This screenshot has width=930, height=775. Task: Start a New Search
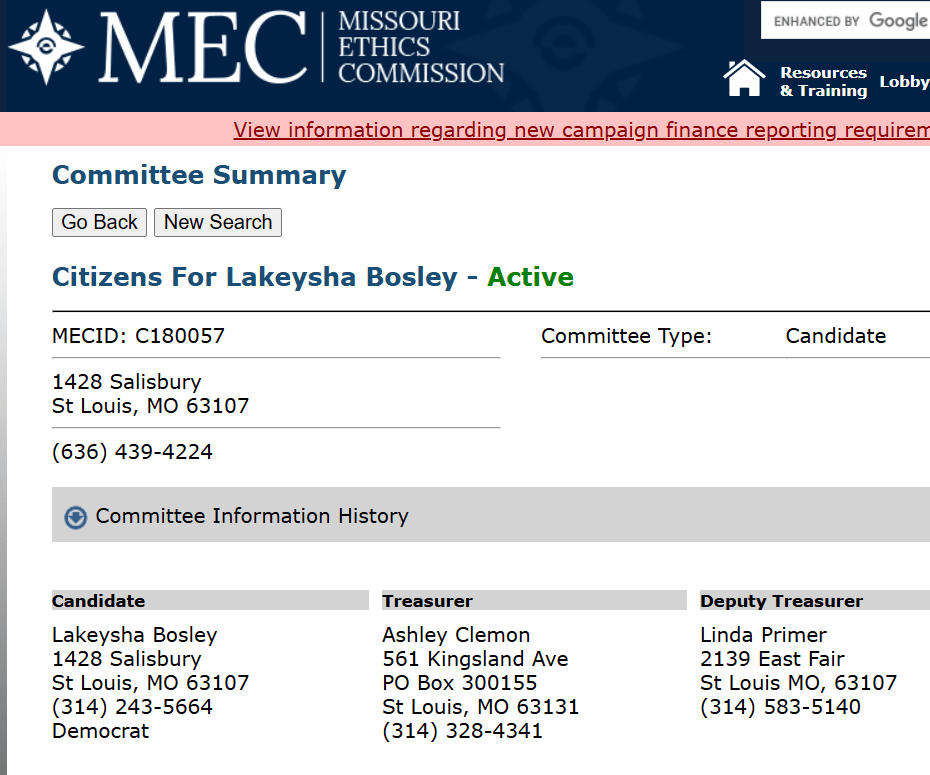pyautogui.click(x=217, y=222)
